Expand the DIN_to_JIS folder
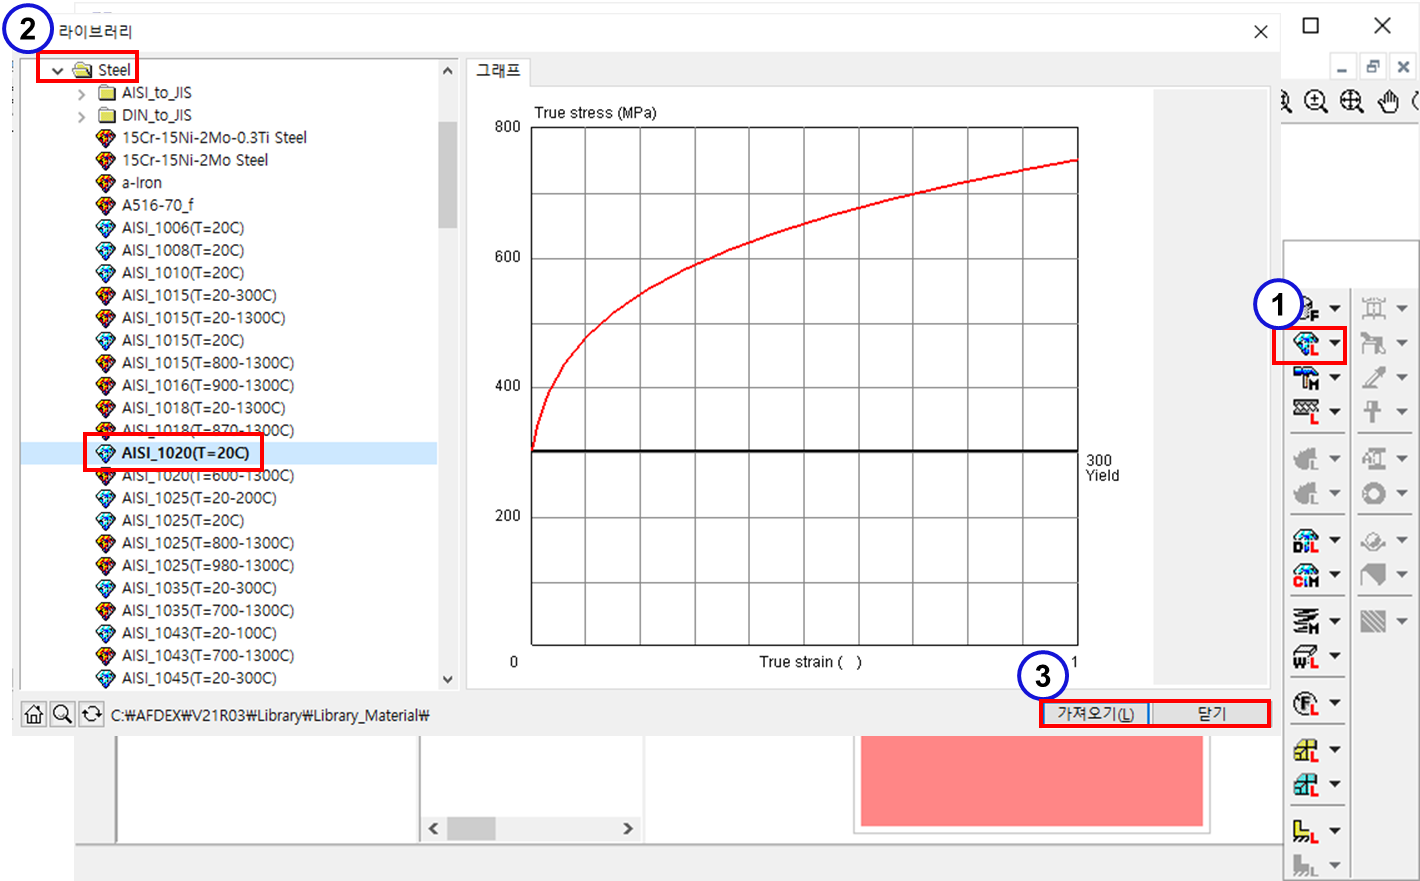 [x=82, y=116]
